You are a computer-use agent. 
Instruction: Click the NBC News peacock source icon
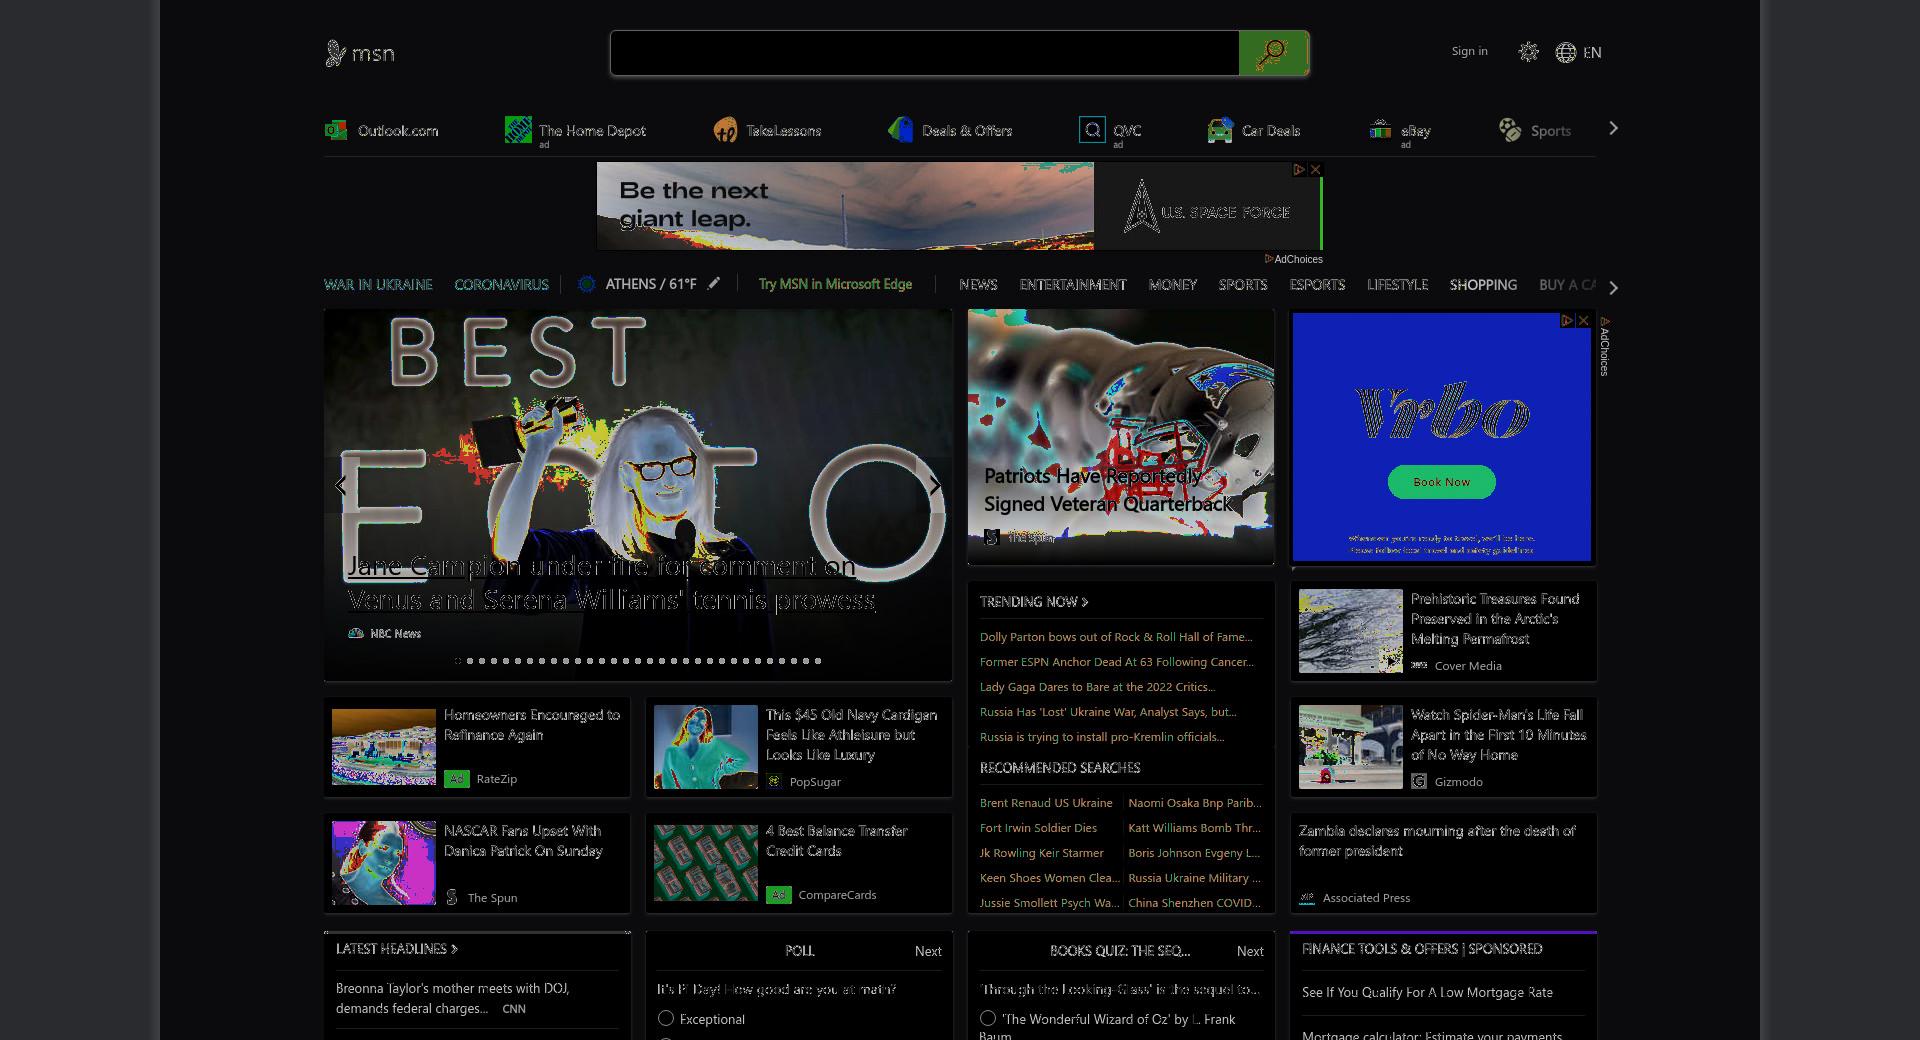pyautogui.click(x=355, y=633)
